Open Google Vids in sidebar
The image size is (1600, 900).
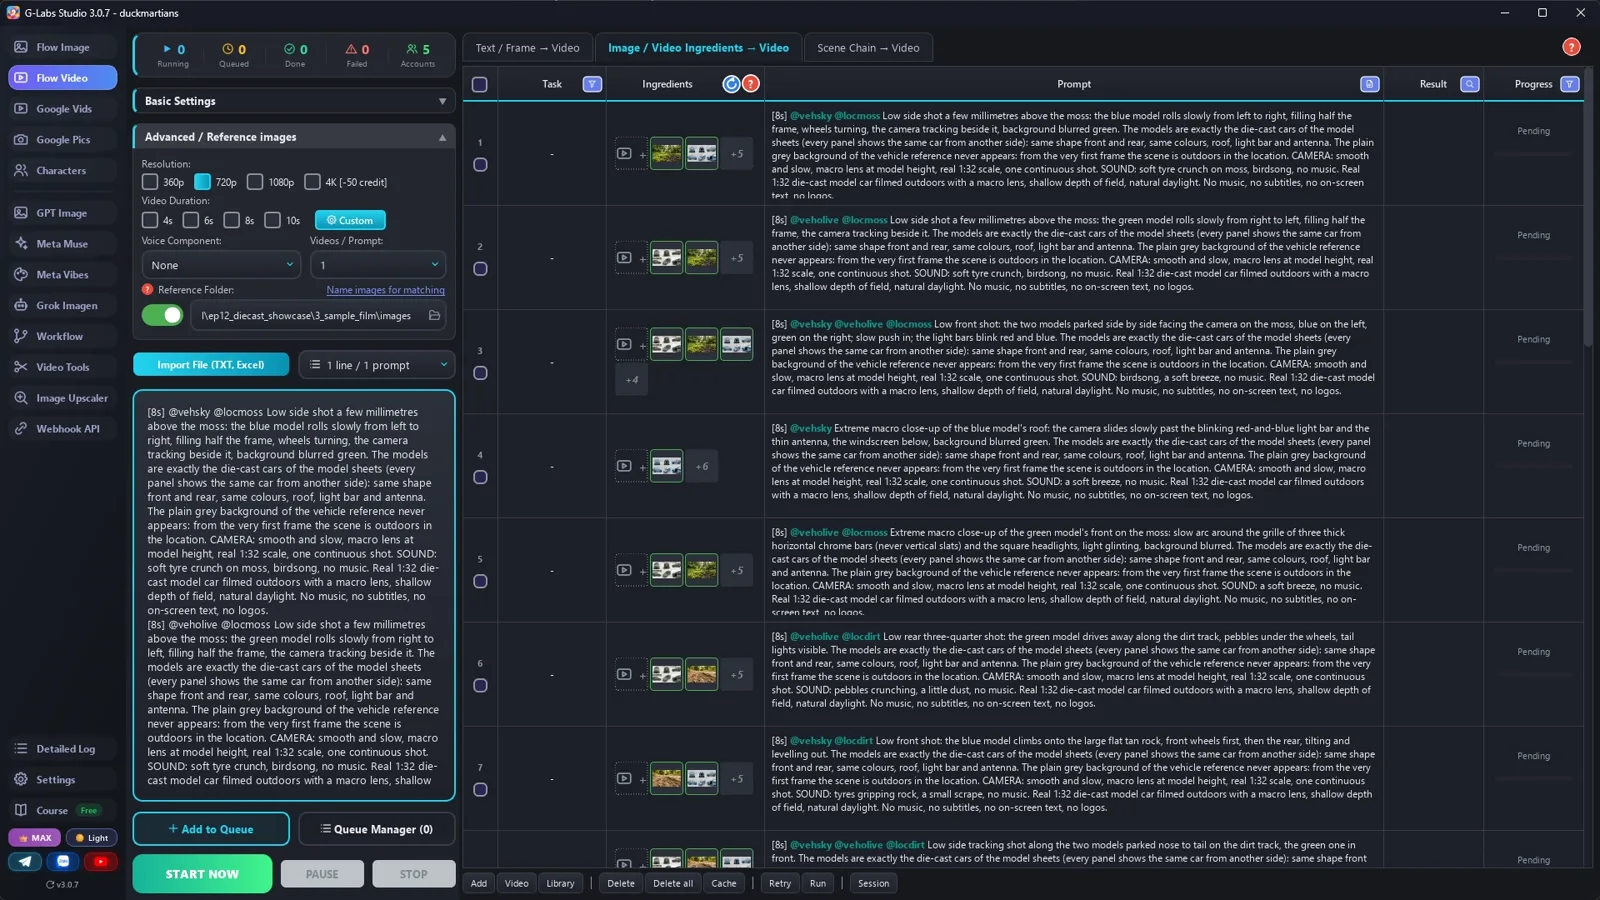coord(62,109)
